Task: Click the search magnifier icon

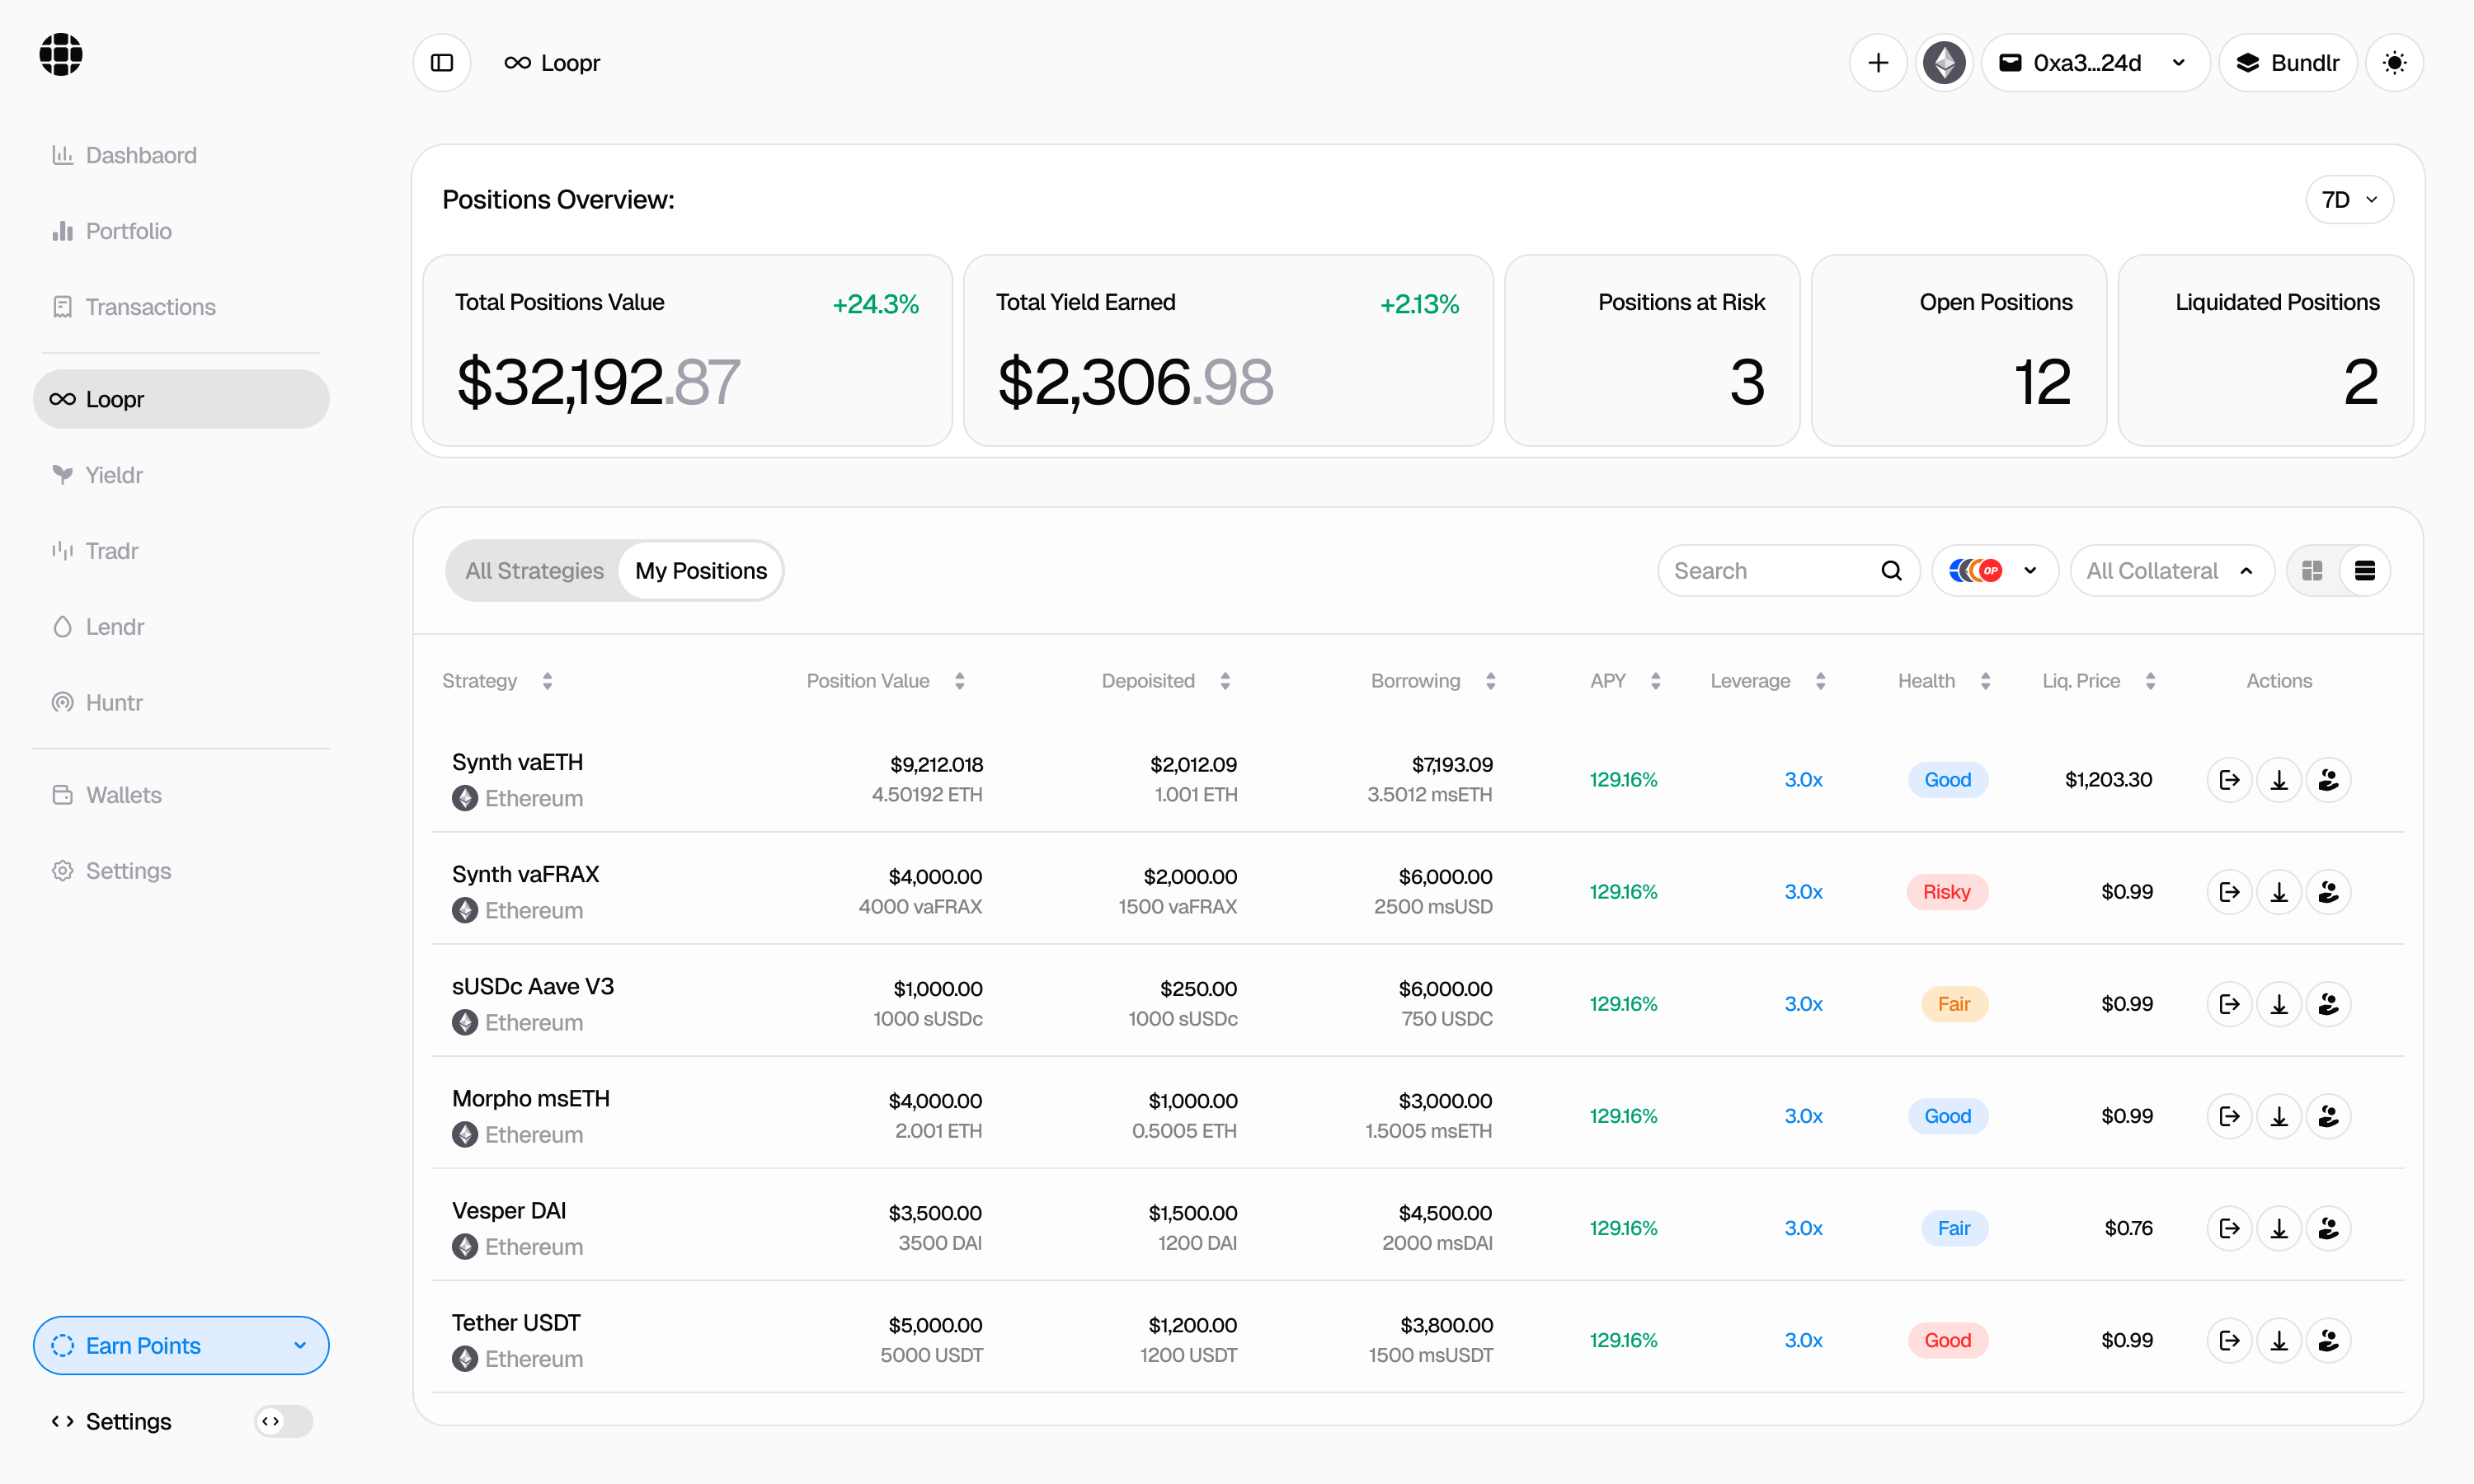Action: 1891,571
